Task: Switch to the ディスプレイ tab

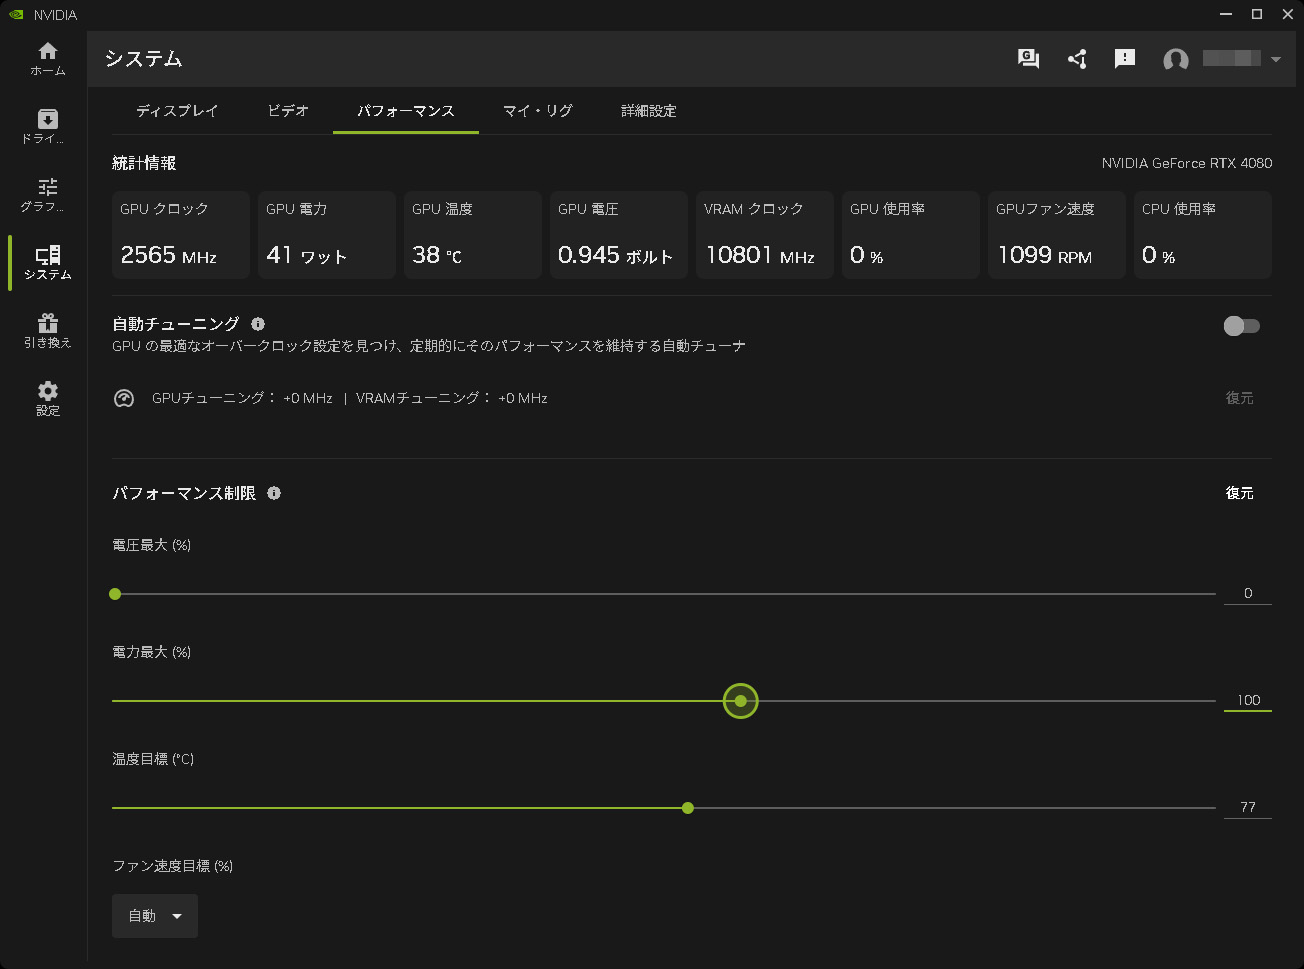Action: click(177, 111)
